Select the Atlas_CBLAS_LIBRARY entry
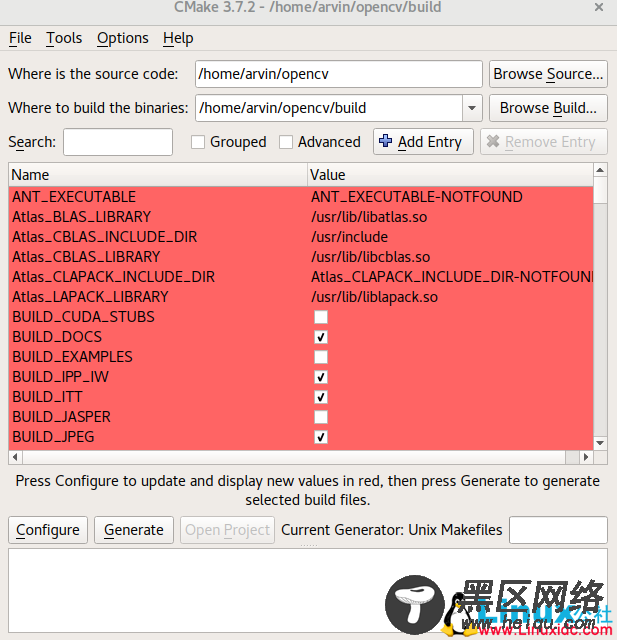The image size is (617, 640). pos(86,257)
